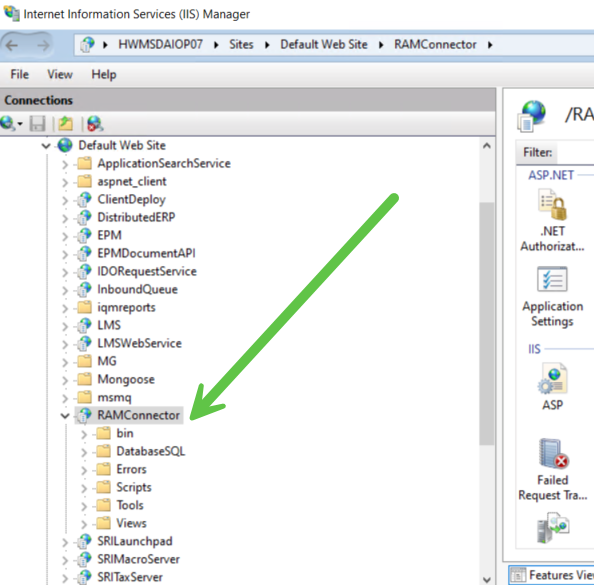Select the MG folder
Viewport: 594px width, 585px height.
tap(107, 361)
